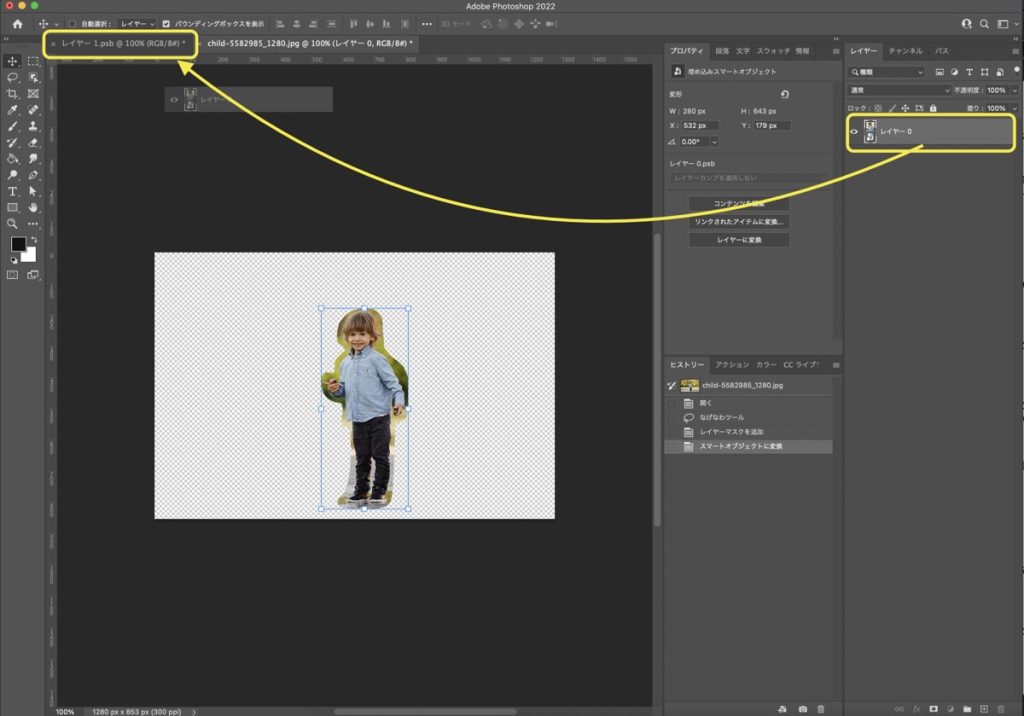Image resolution: width=1024 pixels, height=716 pixels.
Task: Select the History Brush tool
Action: coord(12,142)
